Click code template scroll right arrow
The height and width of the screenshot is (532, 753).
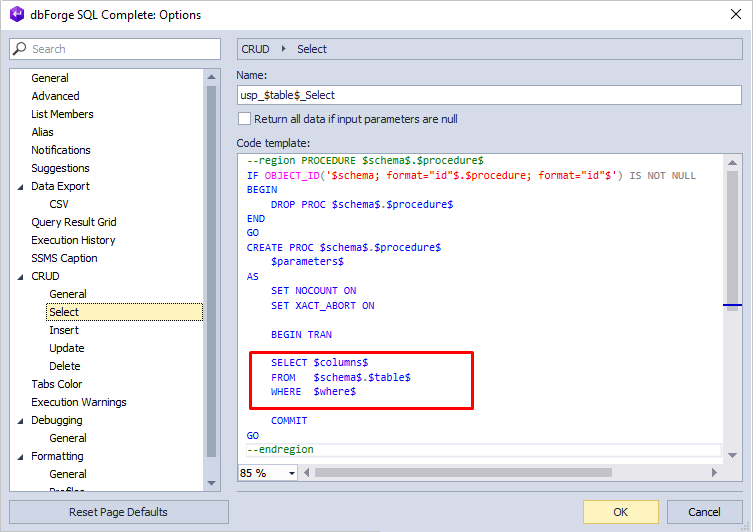pos(714,472)
